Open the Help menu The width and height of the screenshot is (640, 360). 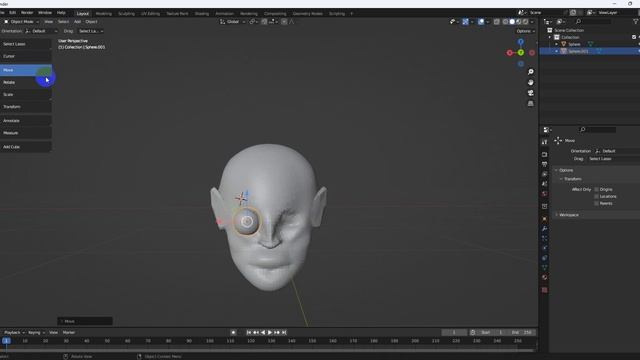pyautogui.click(x=61, y=13)
